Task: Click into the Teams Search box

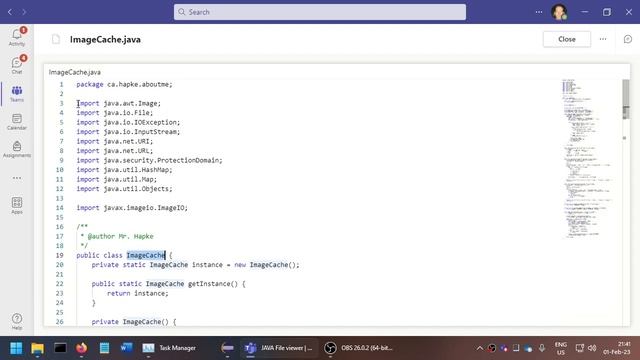Action: pyautogui.click(x=320, y=12)
